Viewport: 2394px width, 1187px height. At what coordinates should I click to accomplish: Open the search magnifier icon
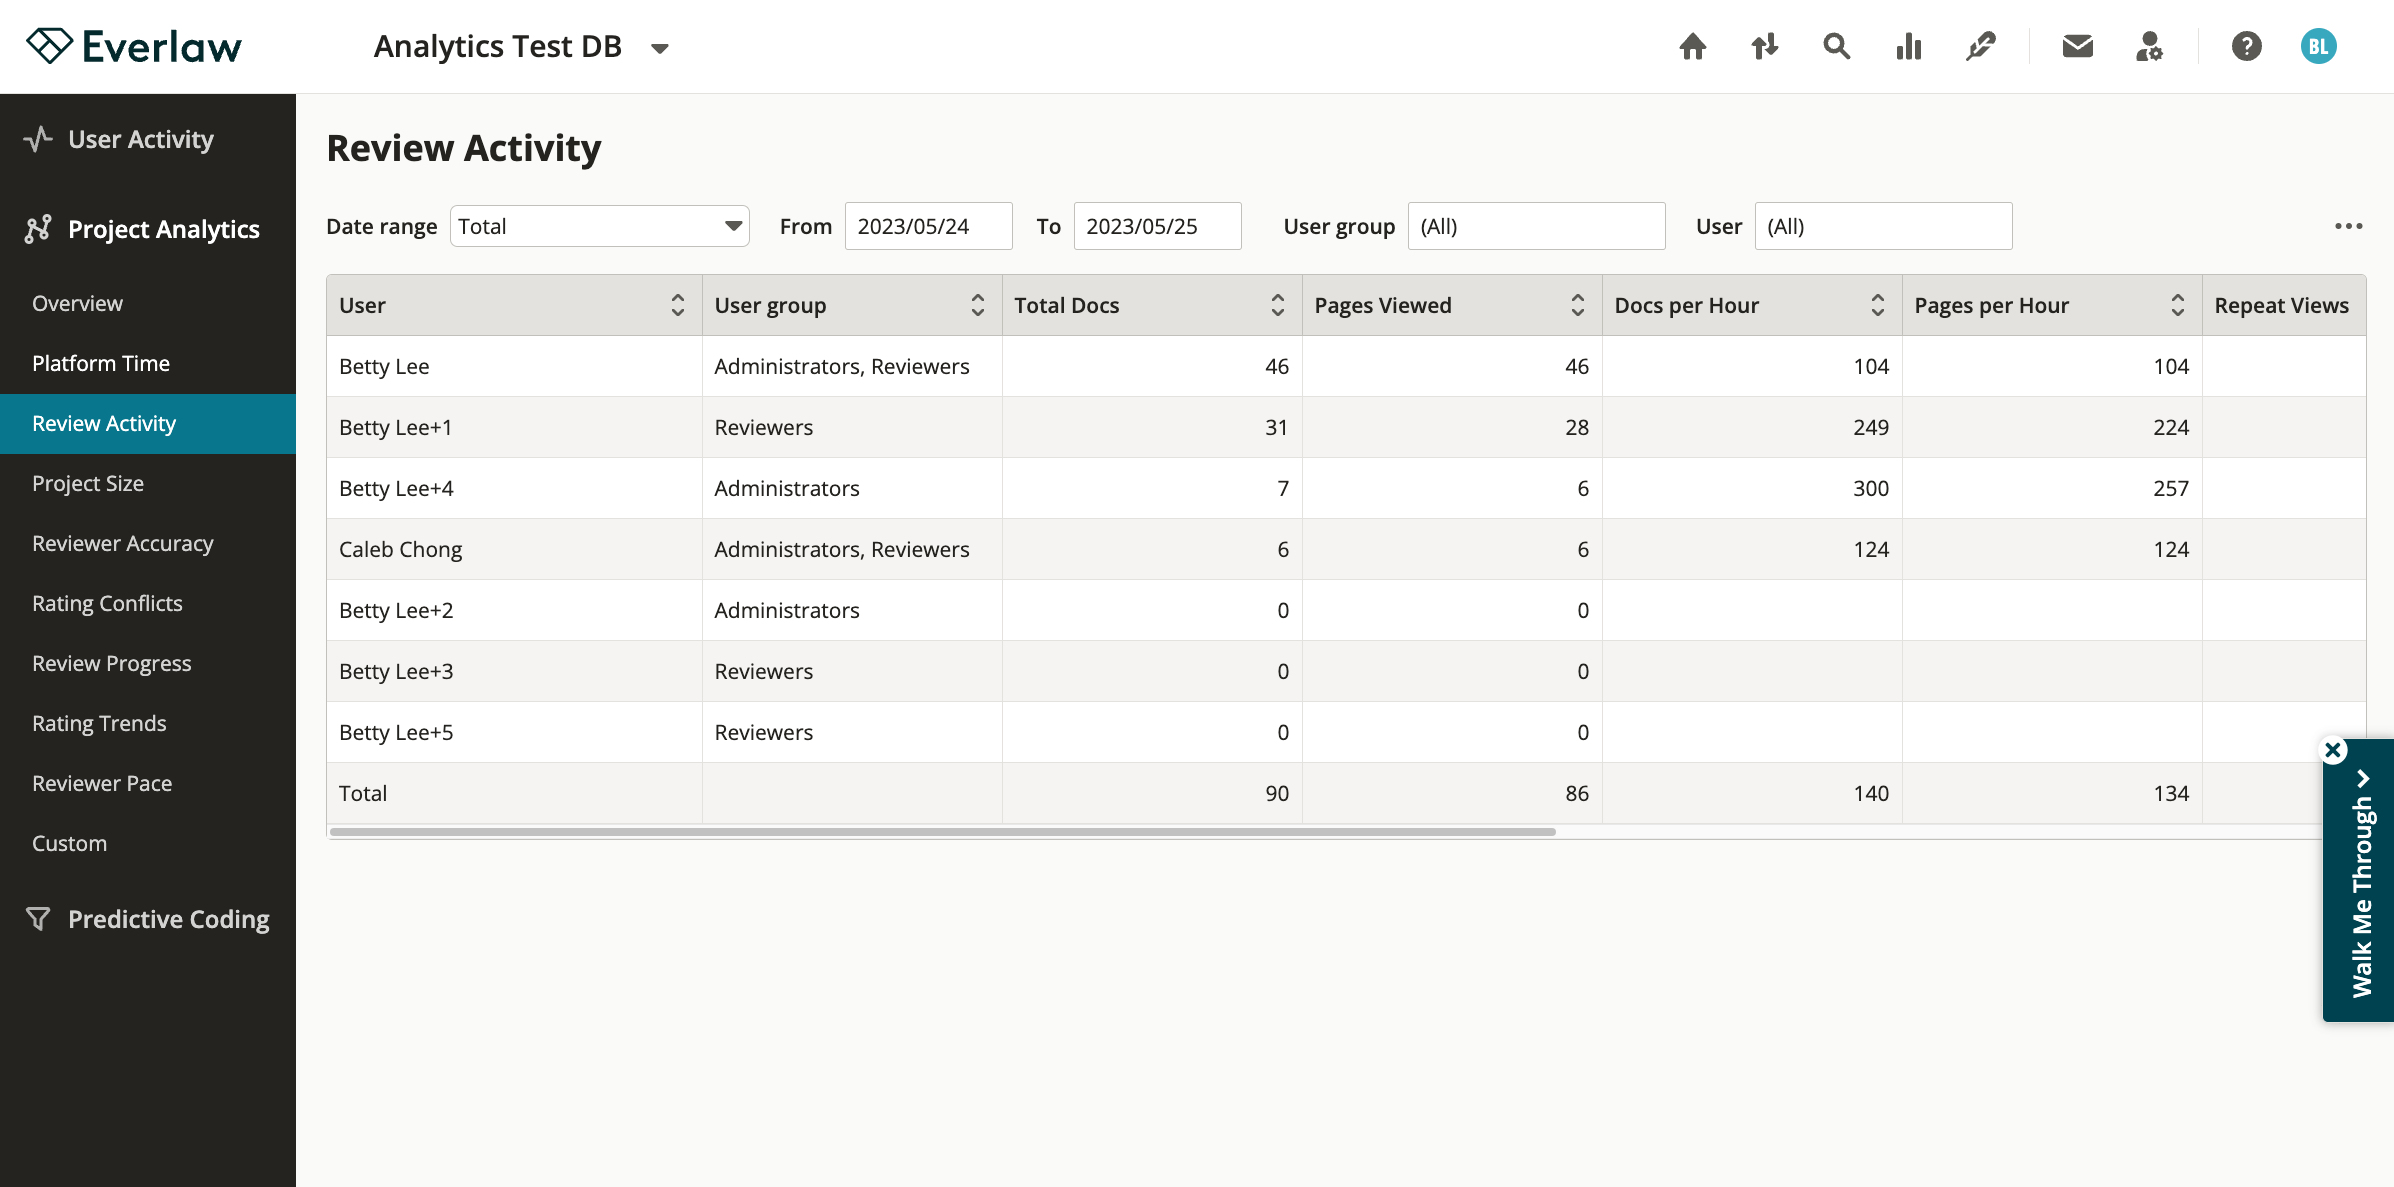[1836, 47]
